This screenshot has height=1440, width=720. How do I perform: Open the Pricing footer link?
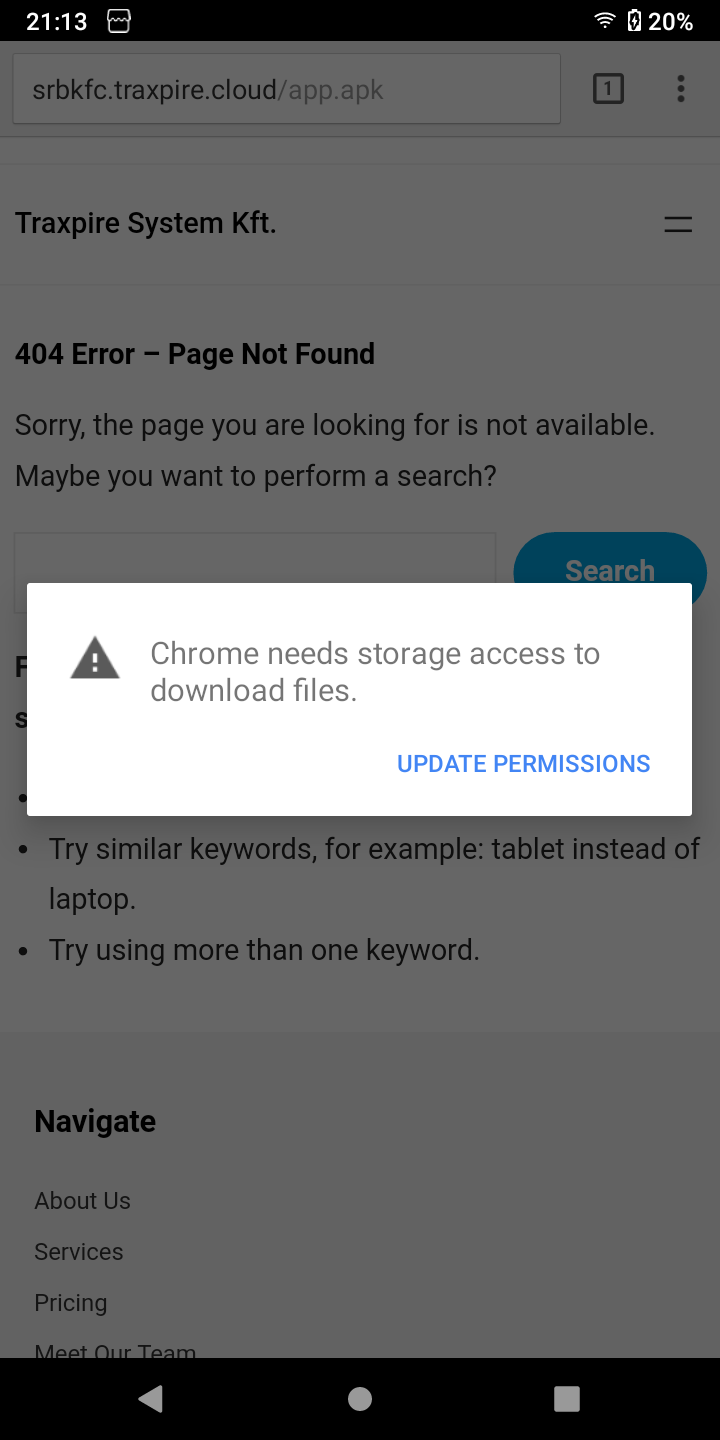coord(70,1303)
